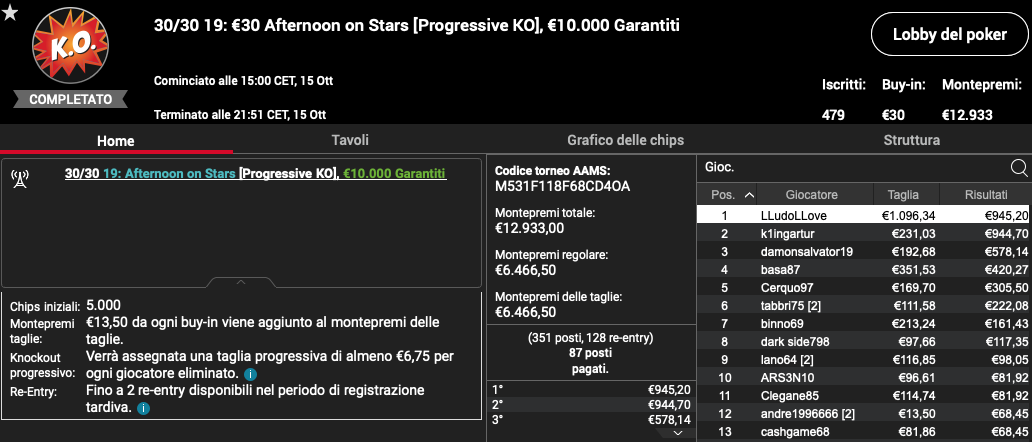Select player k1ingartur row
1032x442 pixels.
(864, 233)
